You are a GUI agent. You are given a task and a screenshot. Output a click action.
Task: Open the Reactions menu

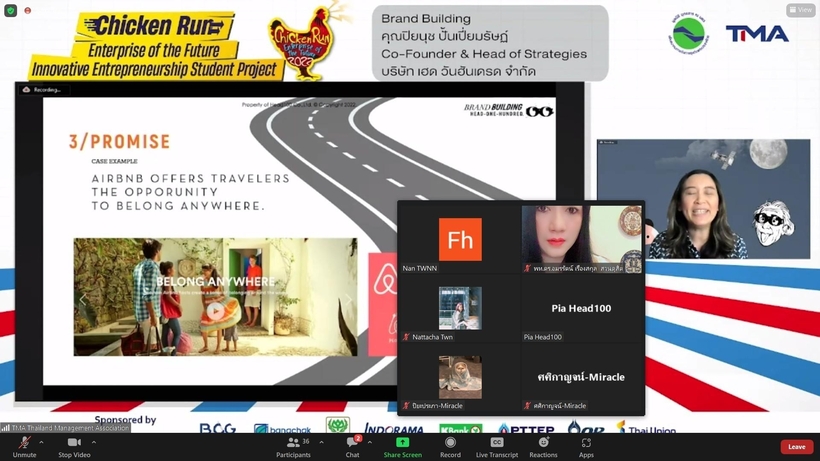click(x=544, y=444)
